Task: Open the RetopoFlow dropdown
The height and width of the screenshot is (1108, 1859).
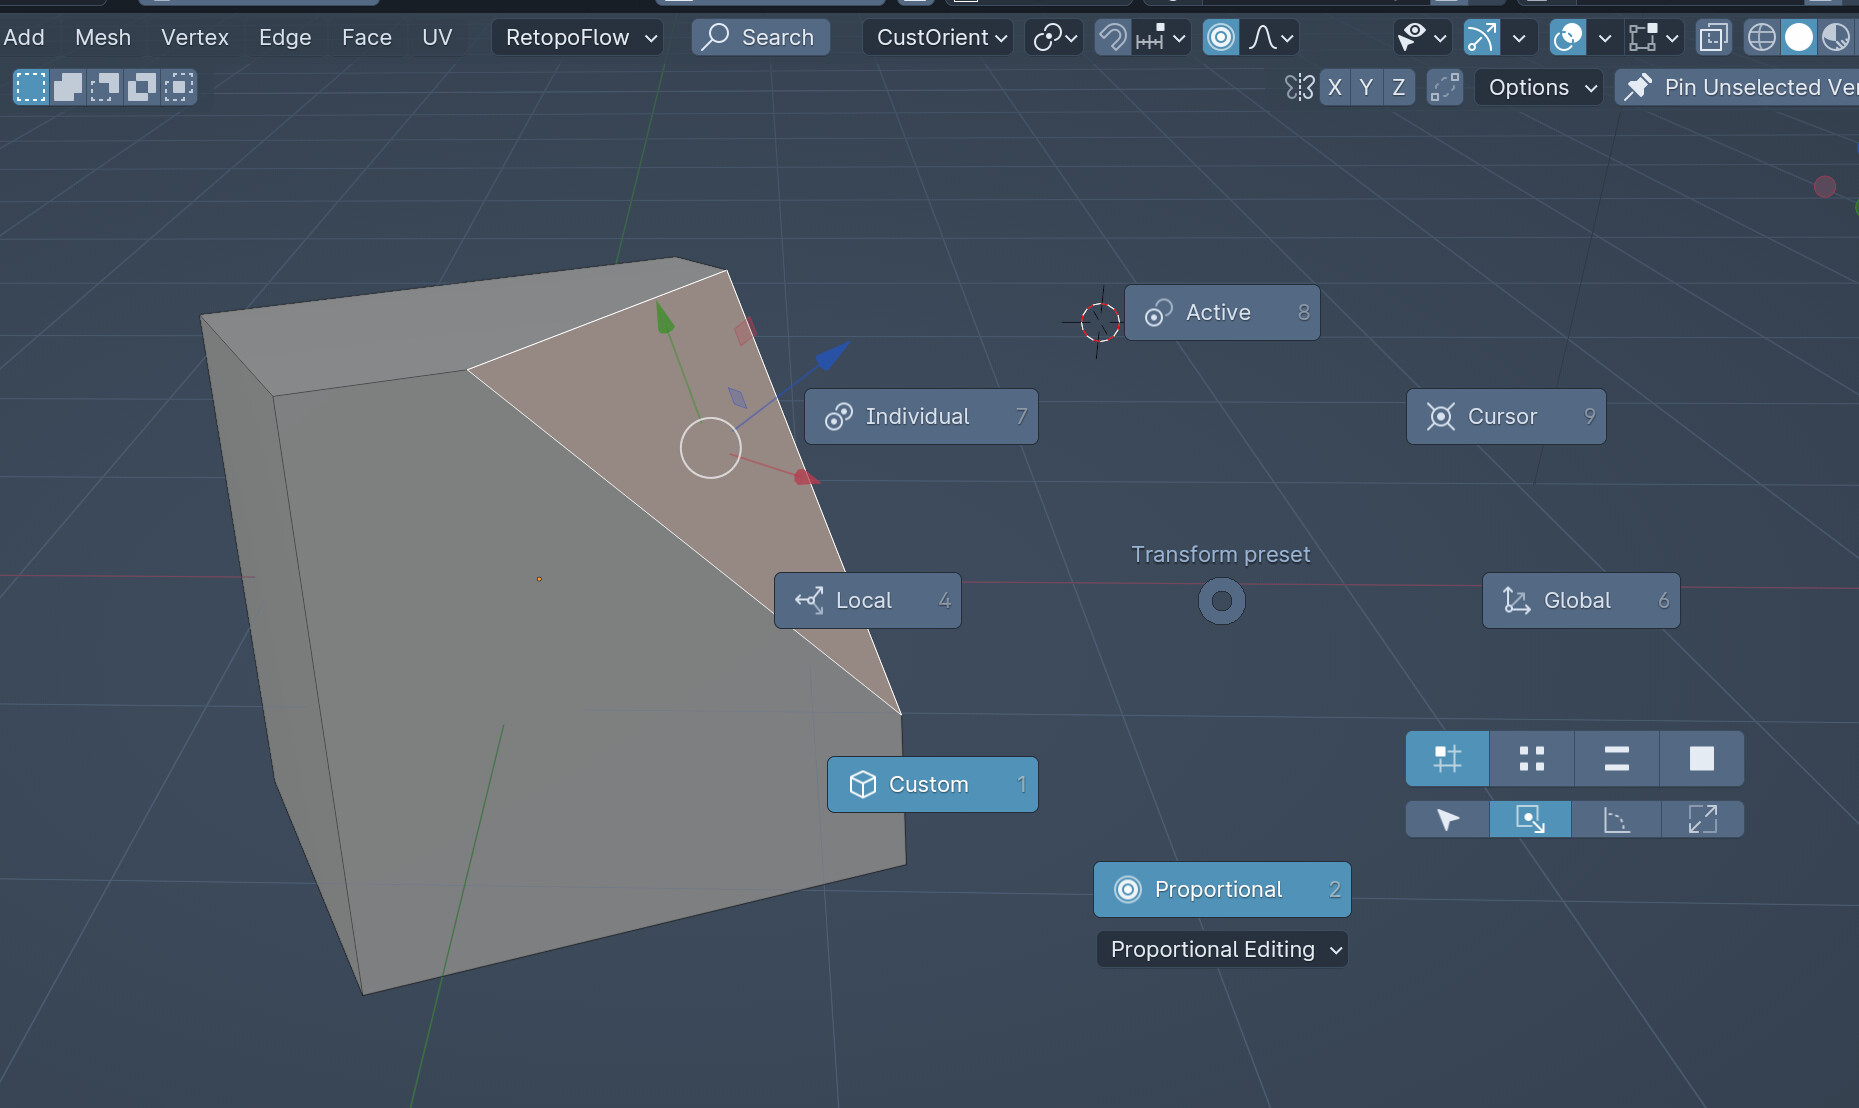Action: (578, 38)
